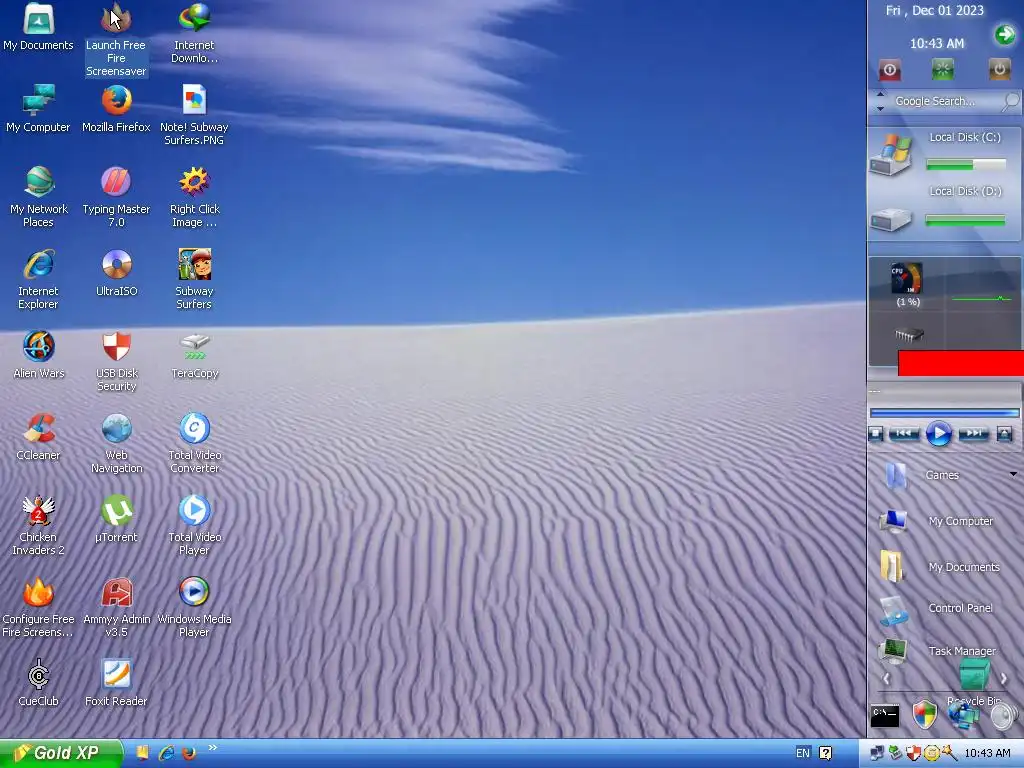Click the magnifier search icon in sidebar

[x=1011, y=101]
